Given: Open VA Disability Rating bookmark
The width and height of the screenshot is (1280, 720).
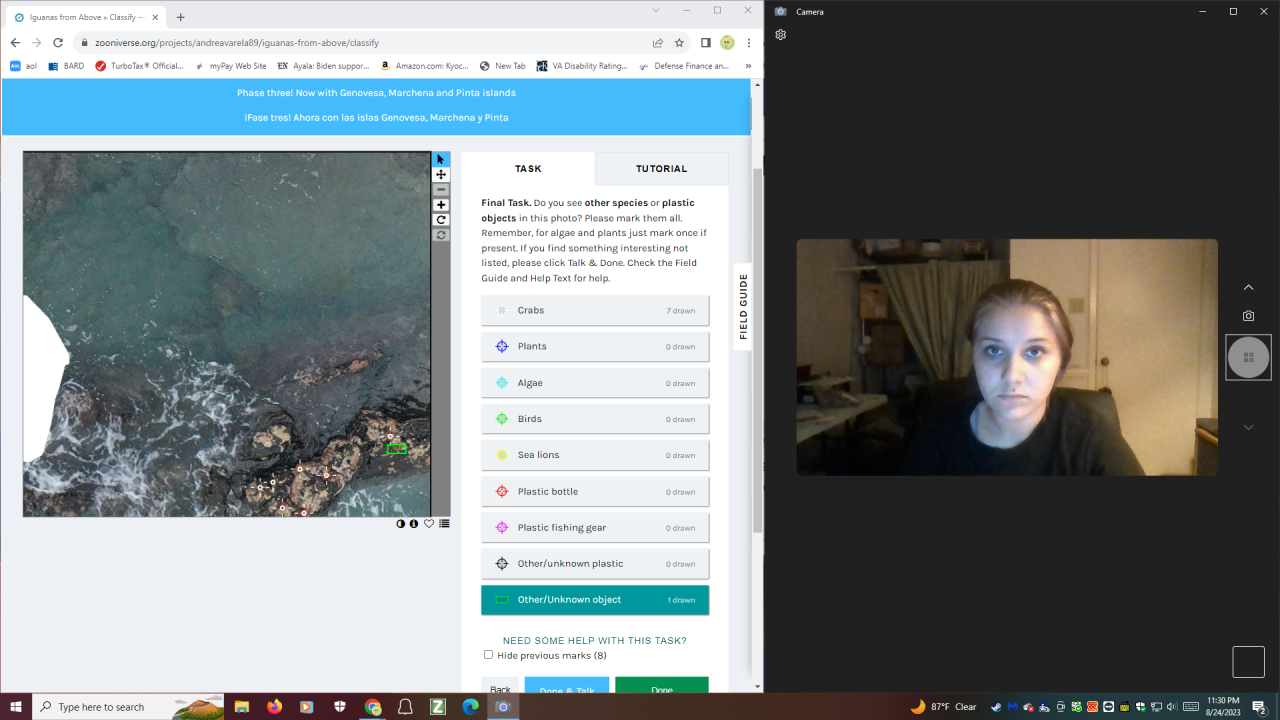Looking at the screenshot, I should pos(582,66).
